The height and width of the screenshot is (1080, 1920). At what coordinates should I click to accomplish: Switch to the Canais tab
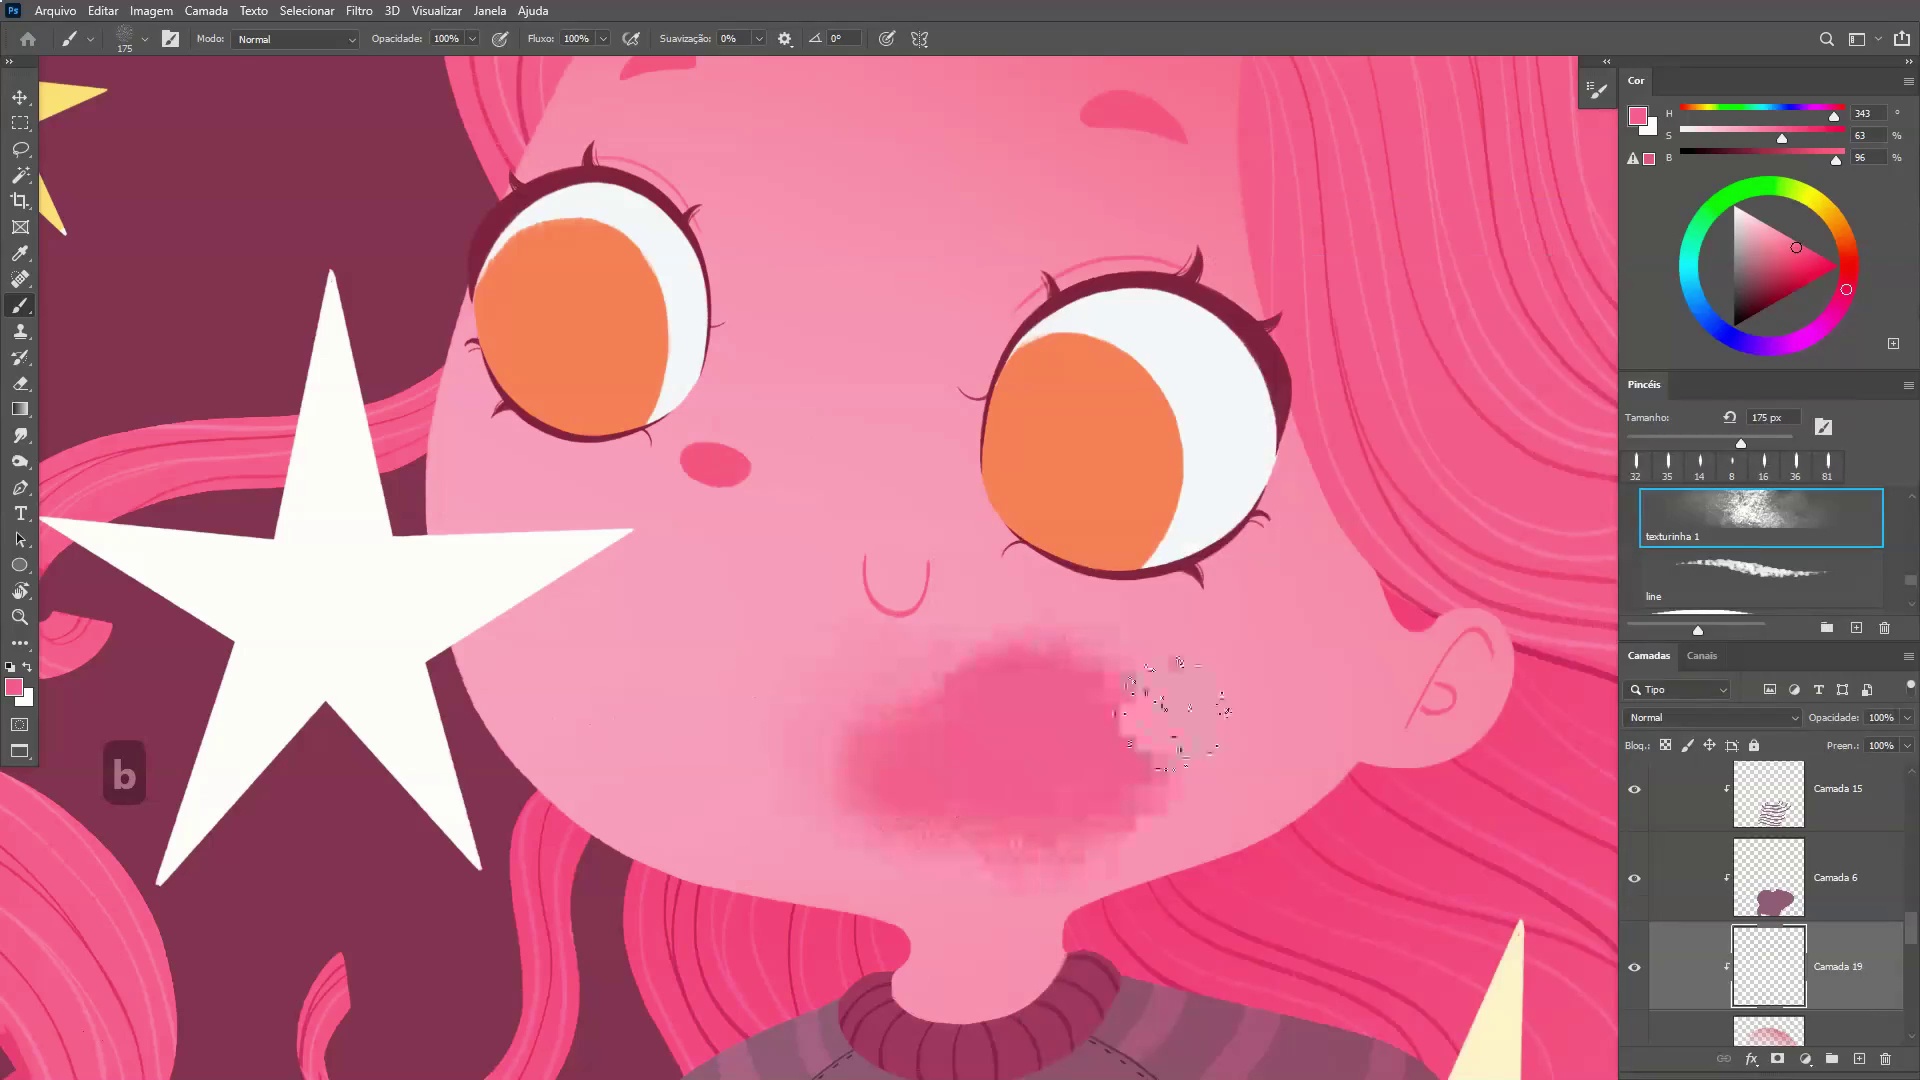click(x=1701, y=656)
